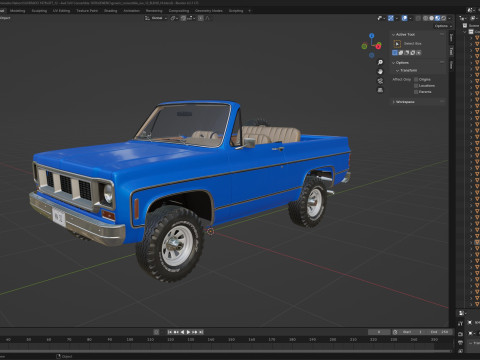480x360 pixels.
Task: Switch to the Scripting workspace tab
Action: pos(236,11)
